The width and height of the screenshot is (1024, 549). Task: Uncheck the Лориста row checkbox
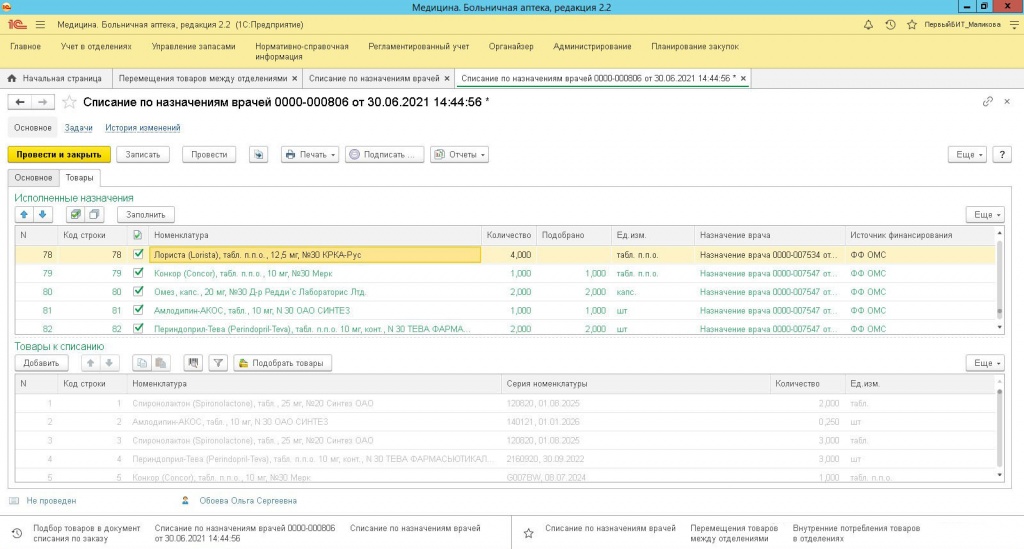tap(138, 255)
